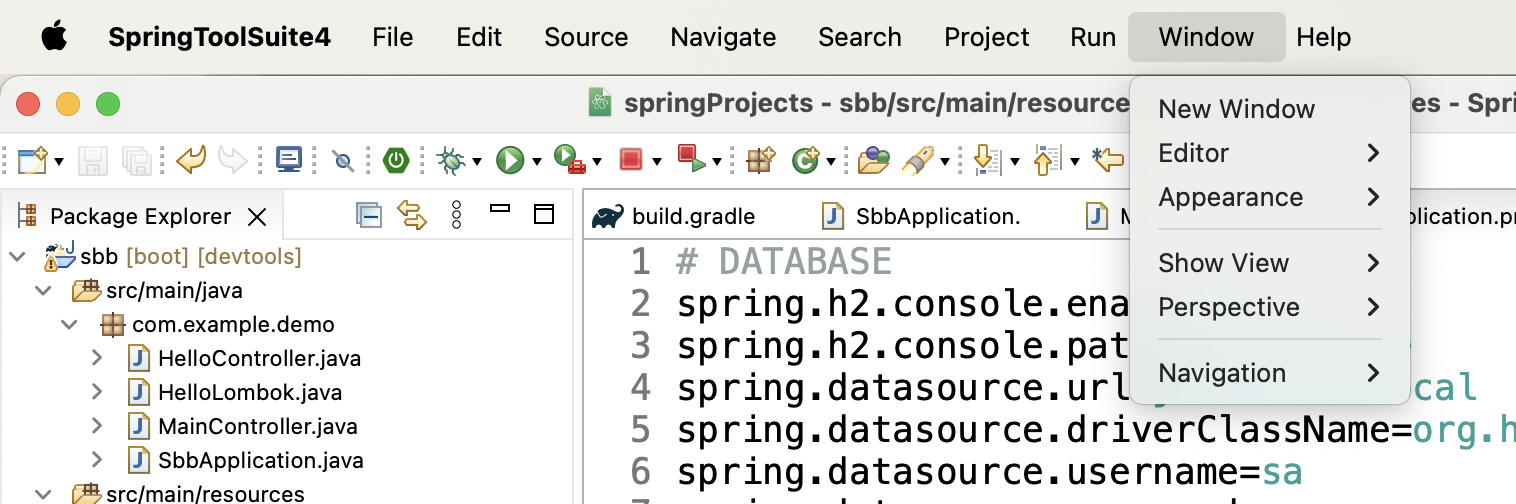Viewport: 1516px width, 504px height.
Task: Open the Debug dropdown arrow
Action: tap(477, 162)
